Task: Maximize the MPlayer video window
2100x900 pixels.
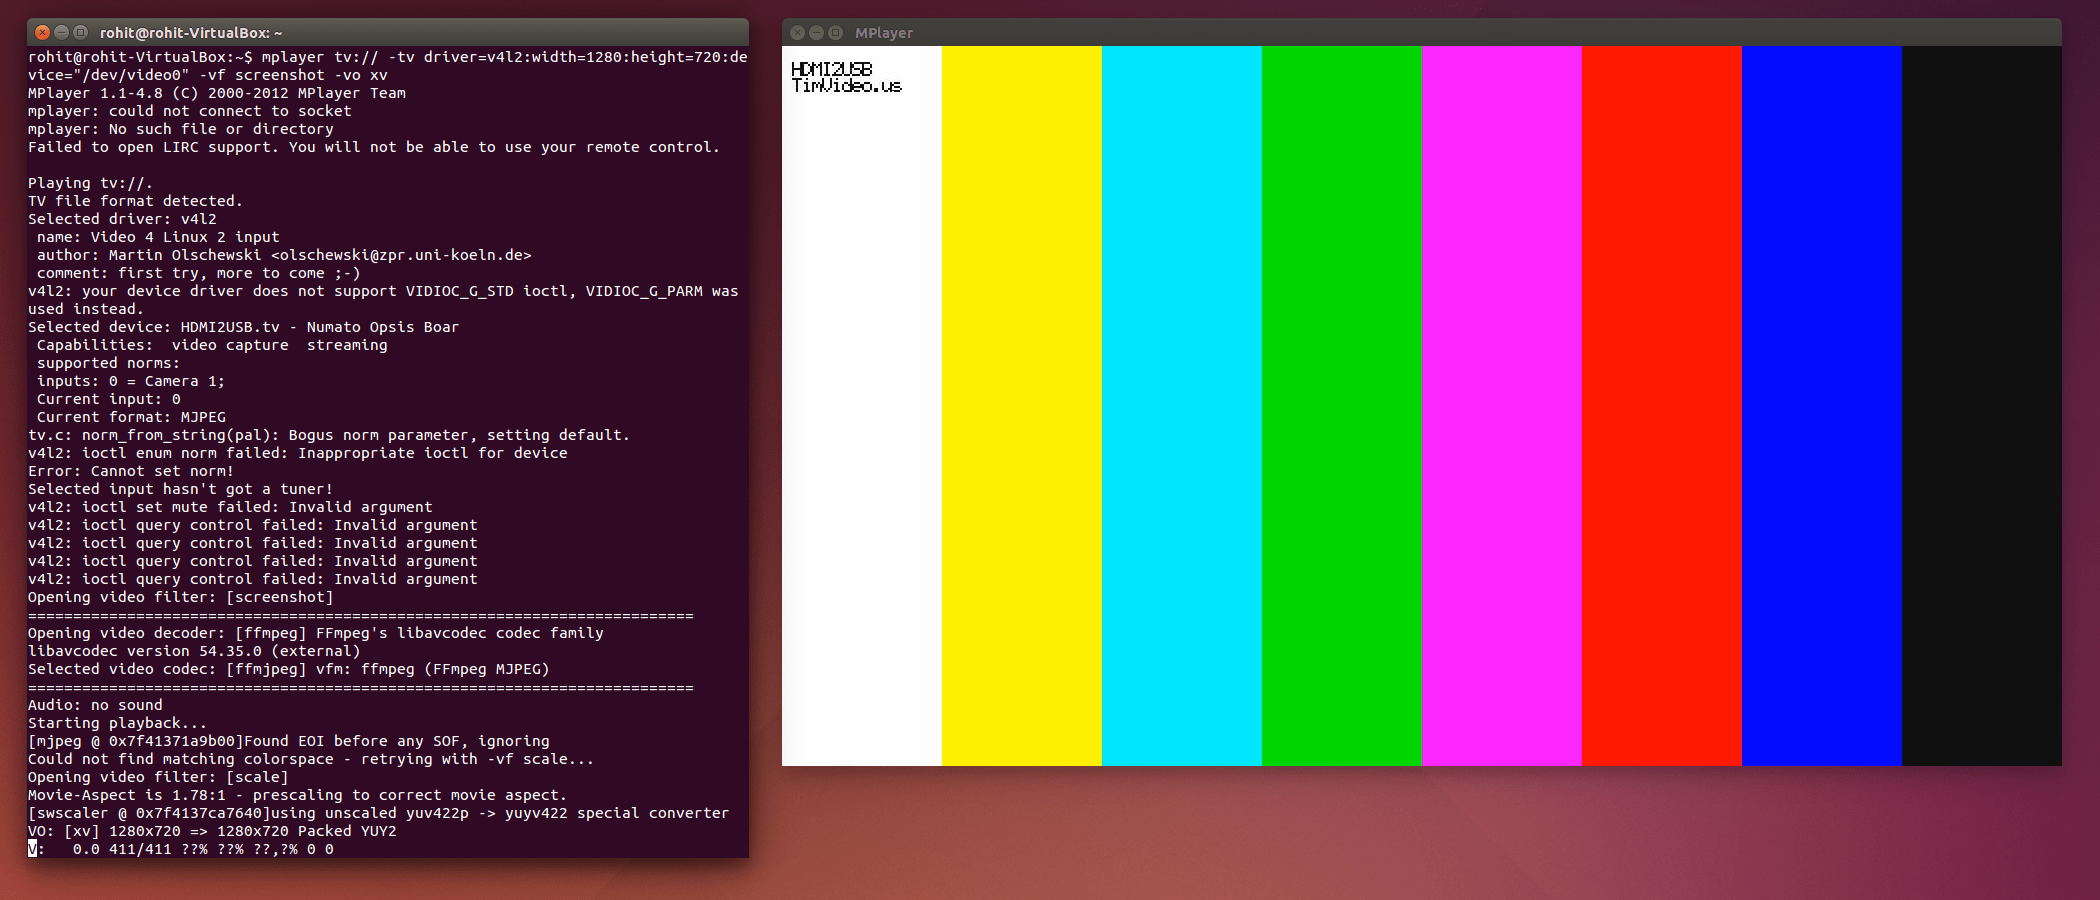Action: [x=836, y=32]
